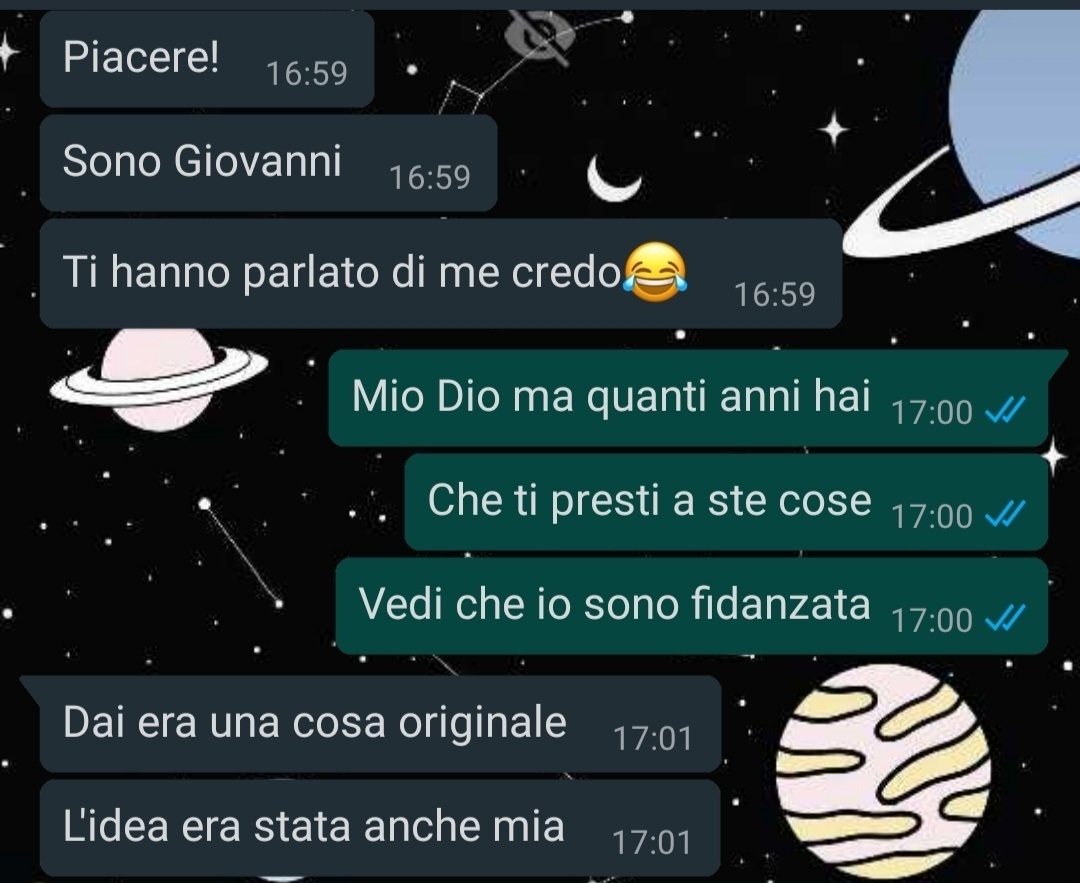Image resolution: width=1080 pixels, height=883 pixels.
Task: Click the 17:01 timestamp on 'Dai era una cosa originale'
Action: (x=652, y=738)
